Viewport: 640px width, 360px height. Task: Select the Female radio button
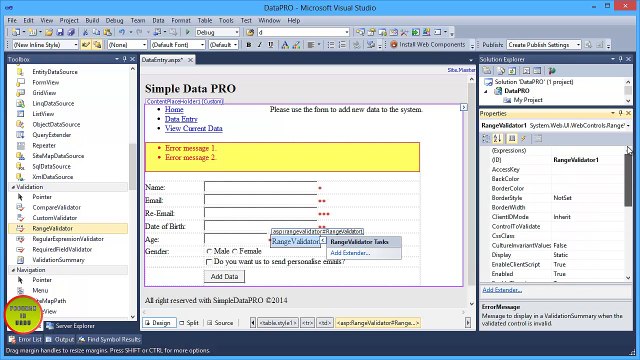(x=235, y=251)
